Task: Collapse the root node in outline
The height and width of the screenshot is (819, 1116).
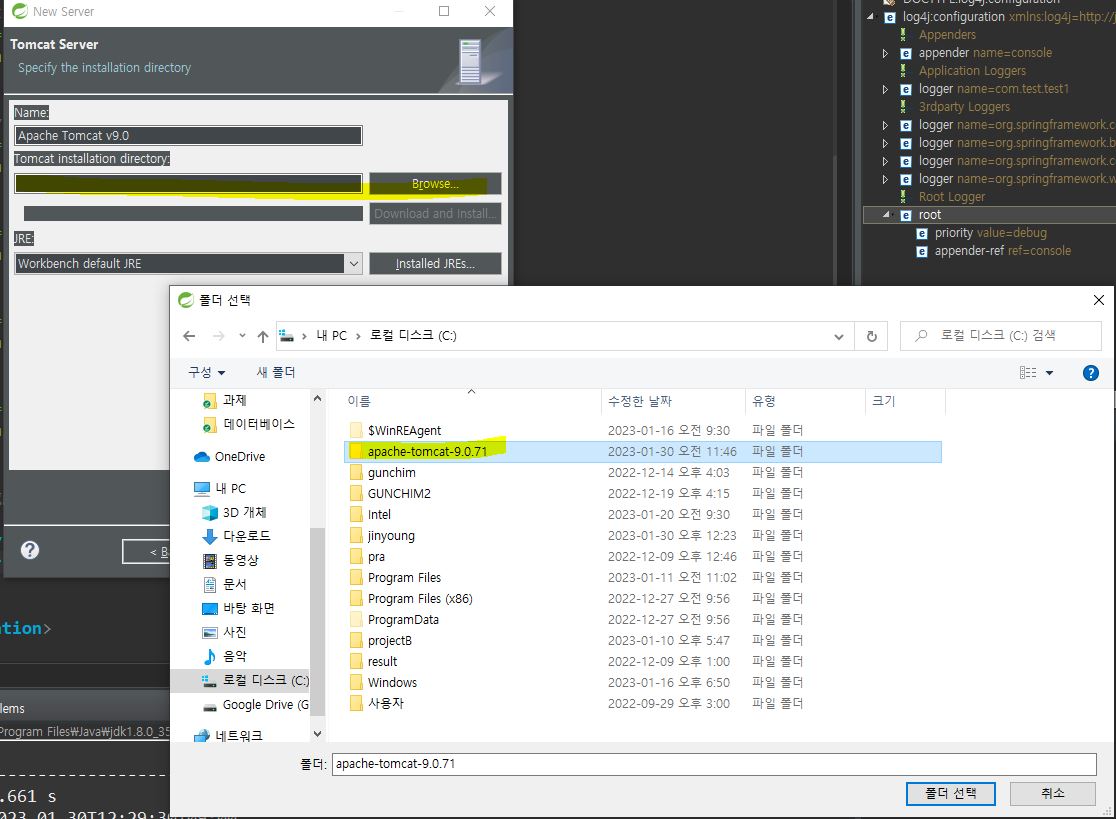Action: point(886,215)
